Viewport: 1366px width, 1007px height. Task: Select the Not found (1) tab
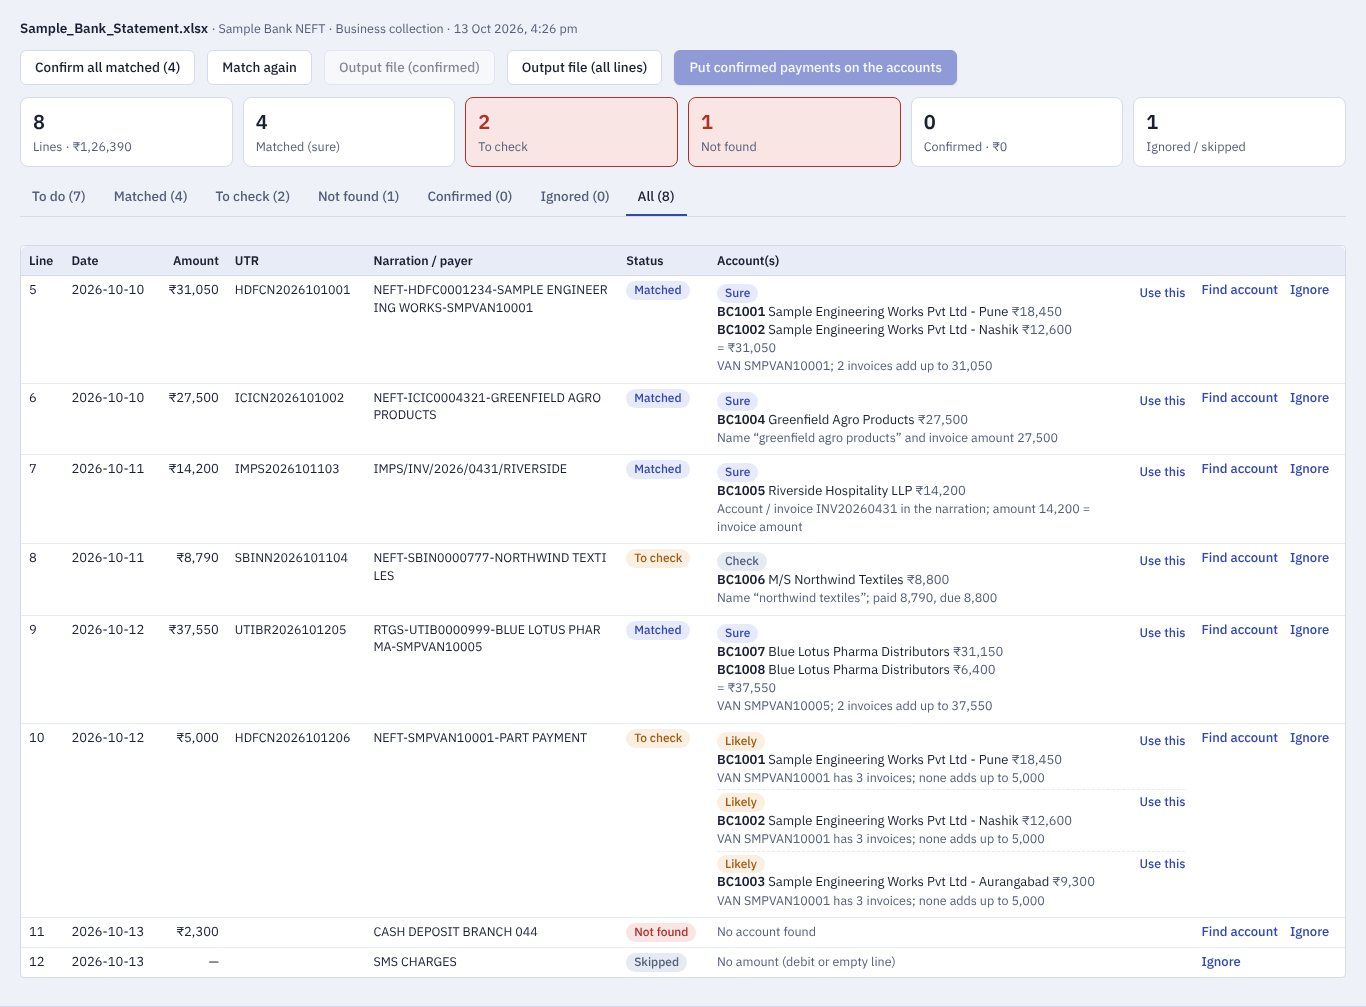[x=358, y=196]
